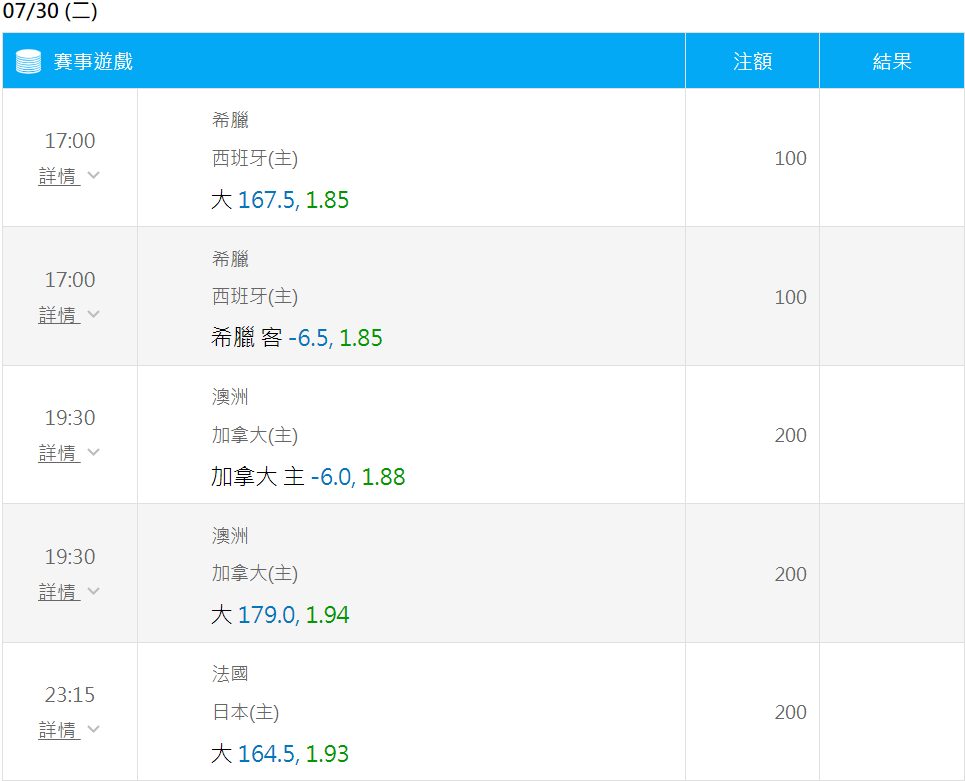Open 詳情 for 23:15 France-Japan bet
This screenshot has width=965, height=781.
click(59, 730)
